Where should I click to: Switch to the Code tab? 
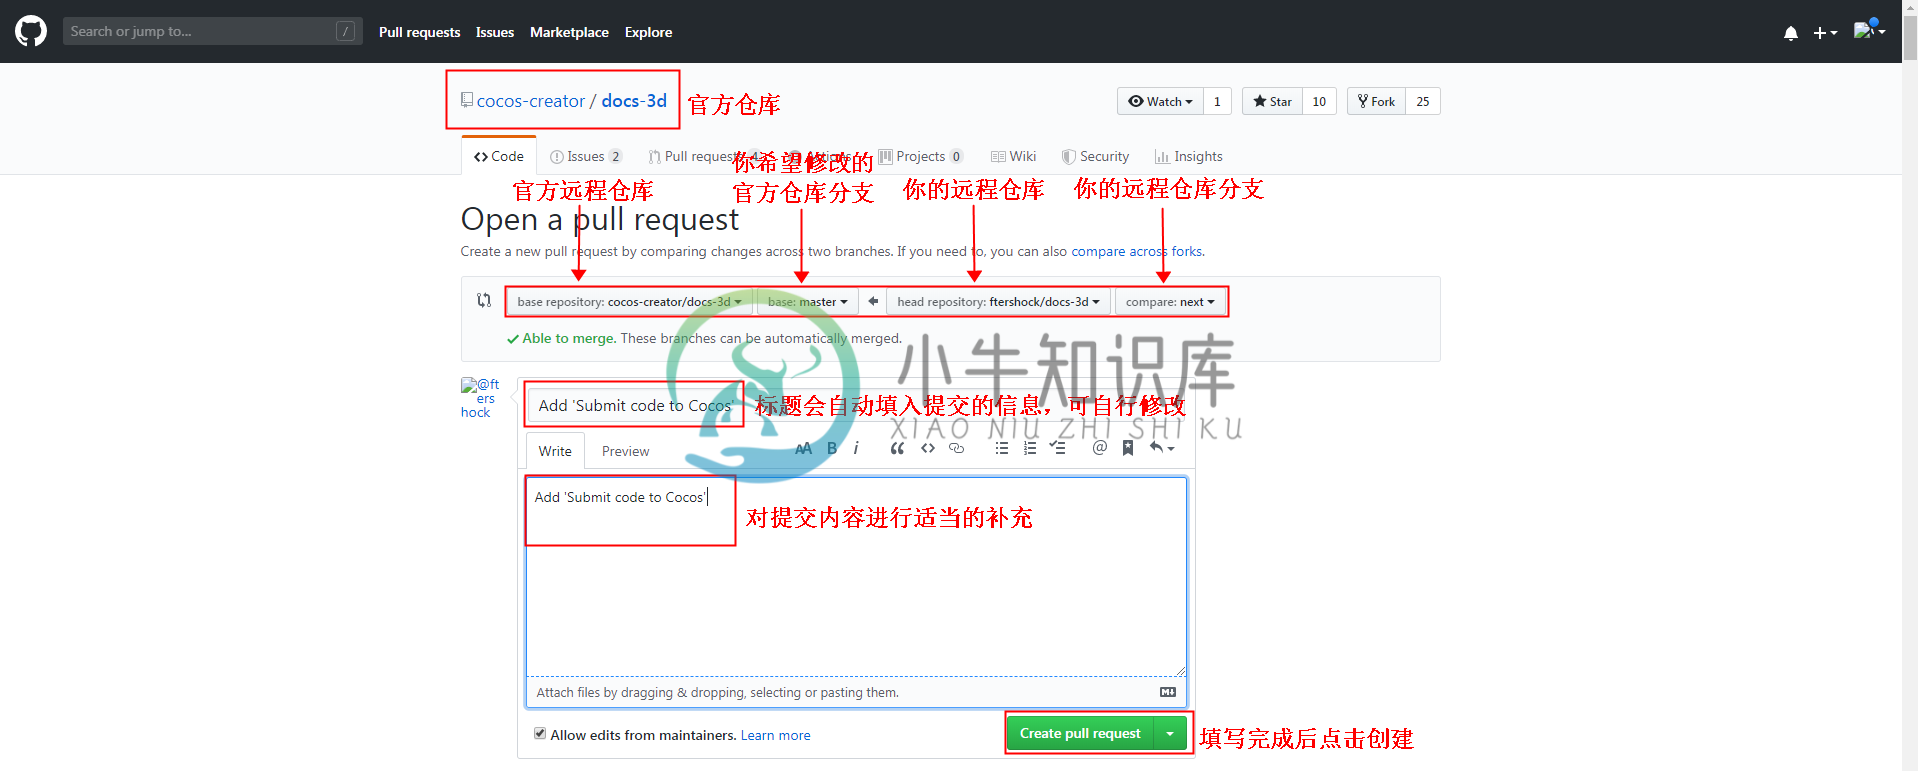coord(499,156)
